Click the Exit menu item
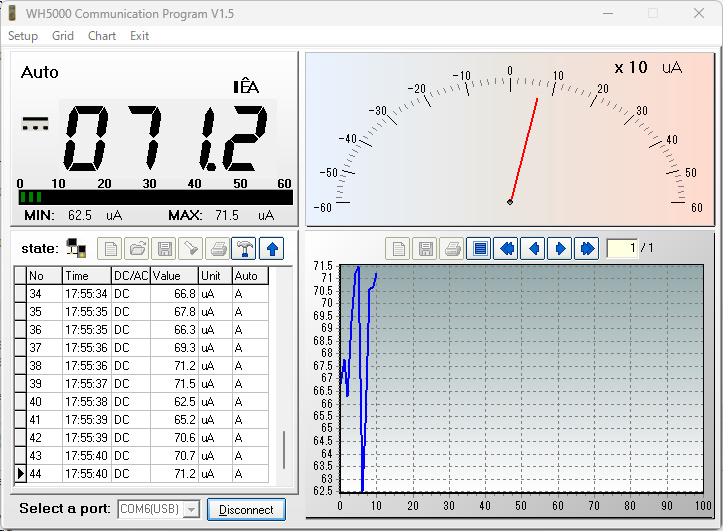 tap(139, 36)
